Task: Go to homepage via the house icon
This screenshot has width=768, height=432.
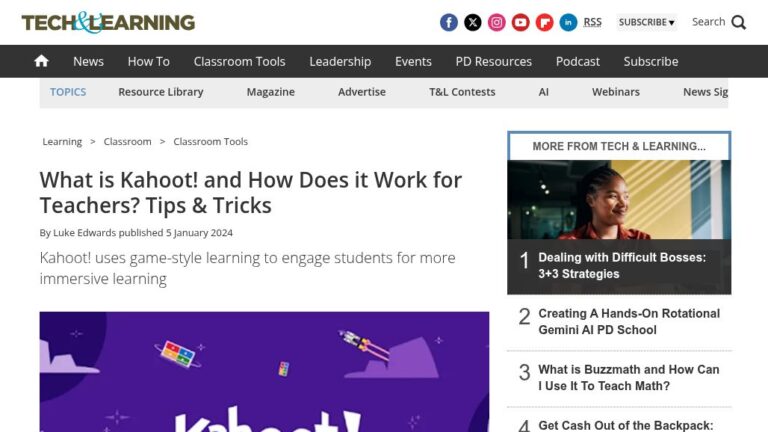Action: (42, 61)
